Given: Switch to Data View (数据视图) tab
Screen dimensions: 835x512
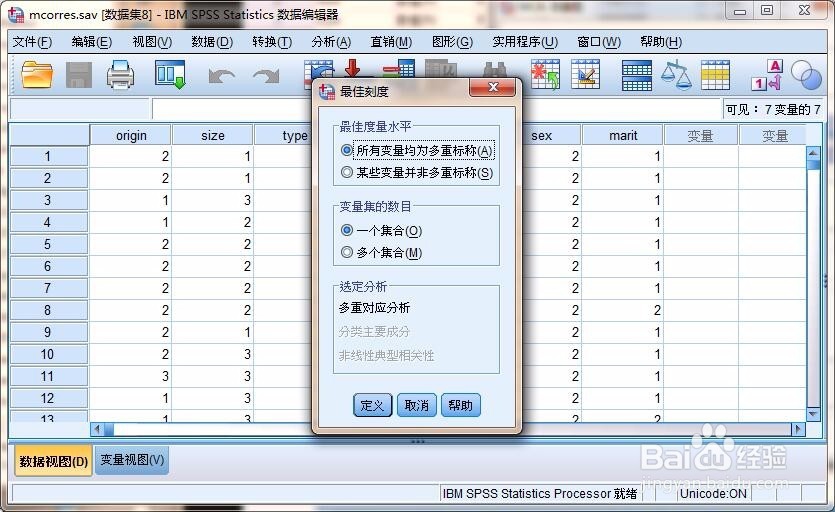Looking at the screenshot, I should click(x=53, y=461).
